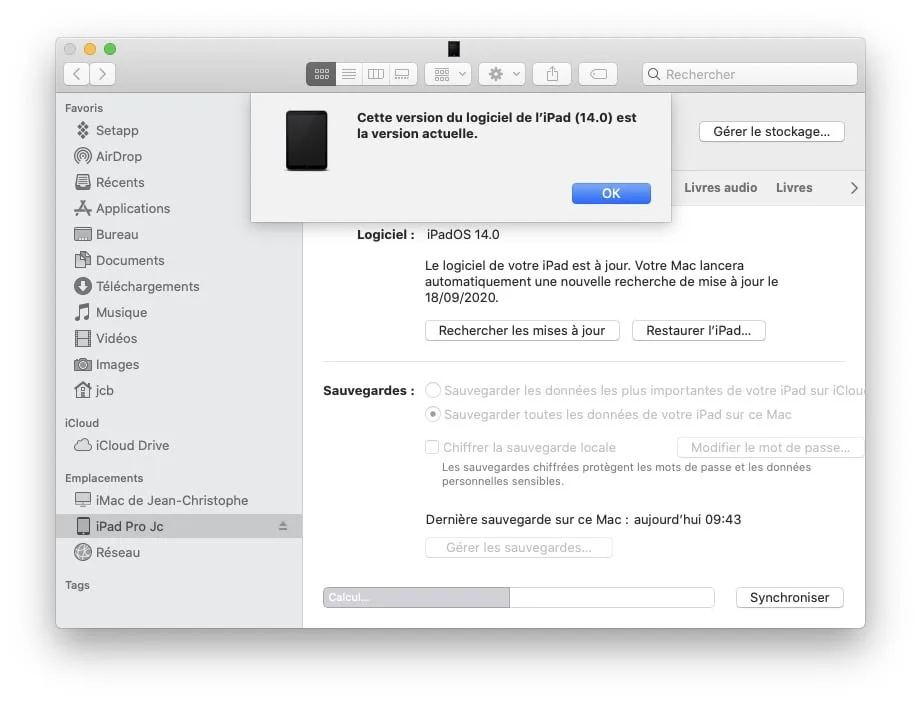This screenshot has height=702, width=921.
Task: Click the Tags section header
Action: pyautogui.click(x=78, y=585)
